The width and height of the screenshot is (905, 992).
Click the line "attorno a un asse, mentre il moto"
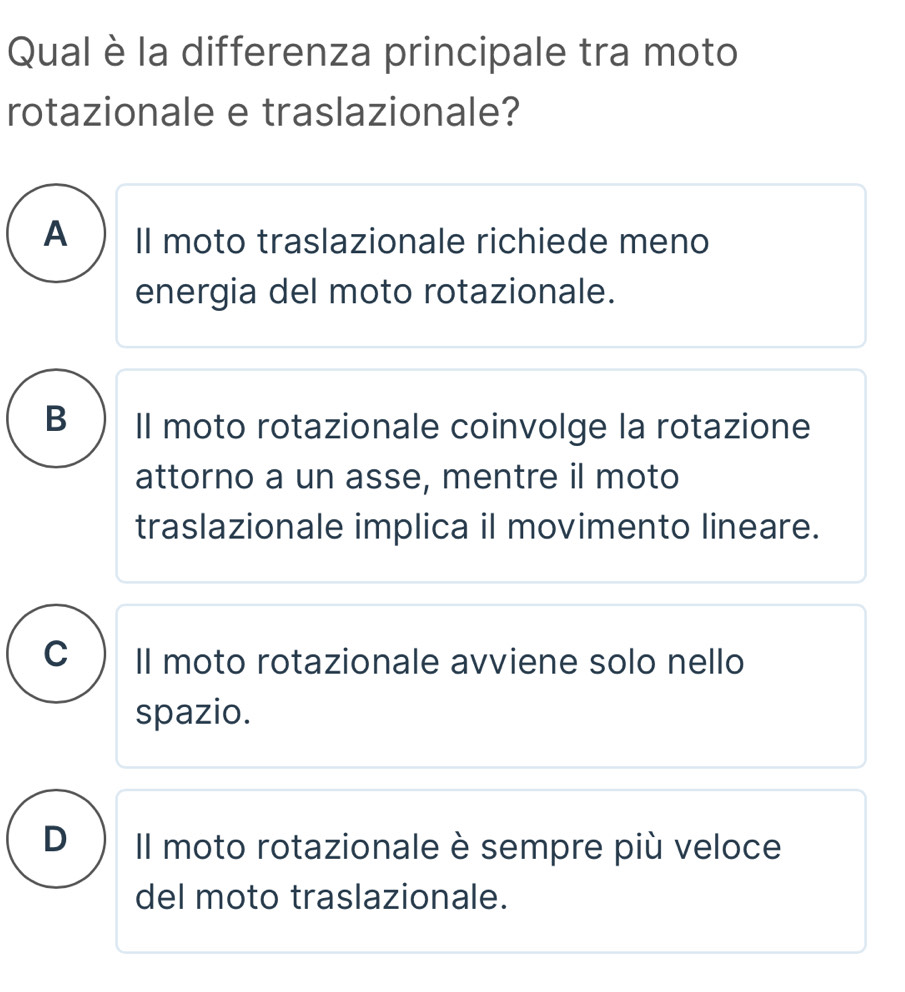[407, 477]
